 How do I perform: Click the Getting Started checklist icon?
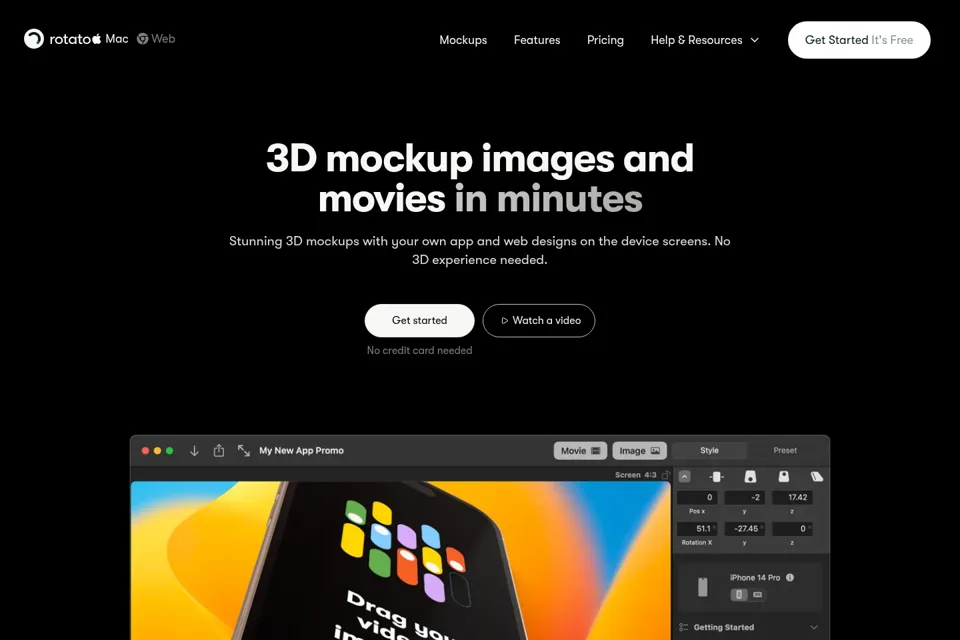coord(684,627)
